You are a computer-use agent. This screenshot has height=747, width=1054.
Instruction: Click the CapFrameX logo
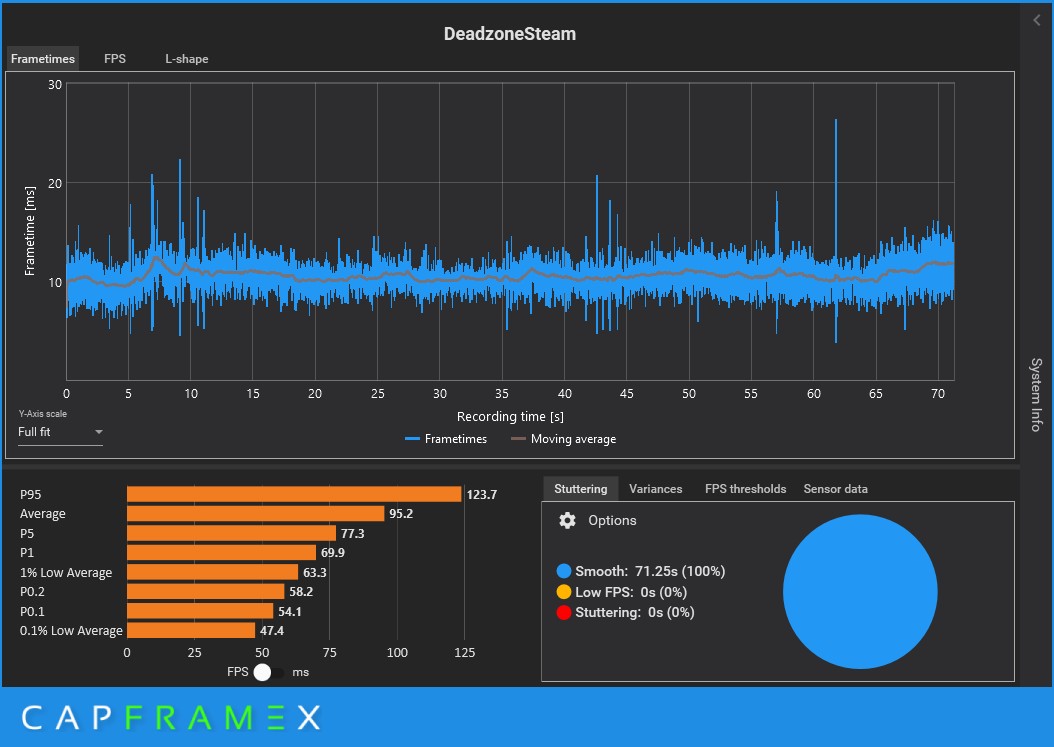171,717
